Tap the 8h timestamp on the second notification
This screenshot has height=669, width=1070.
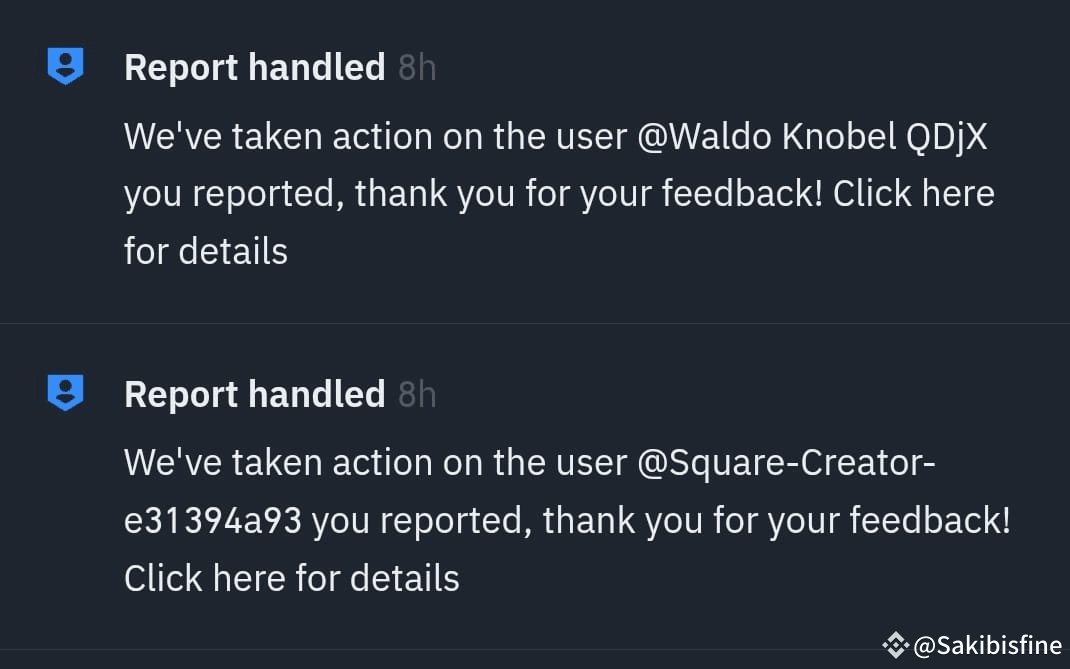click(417, 395)
